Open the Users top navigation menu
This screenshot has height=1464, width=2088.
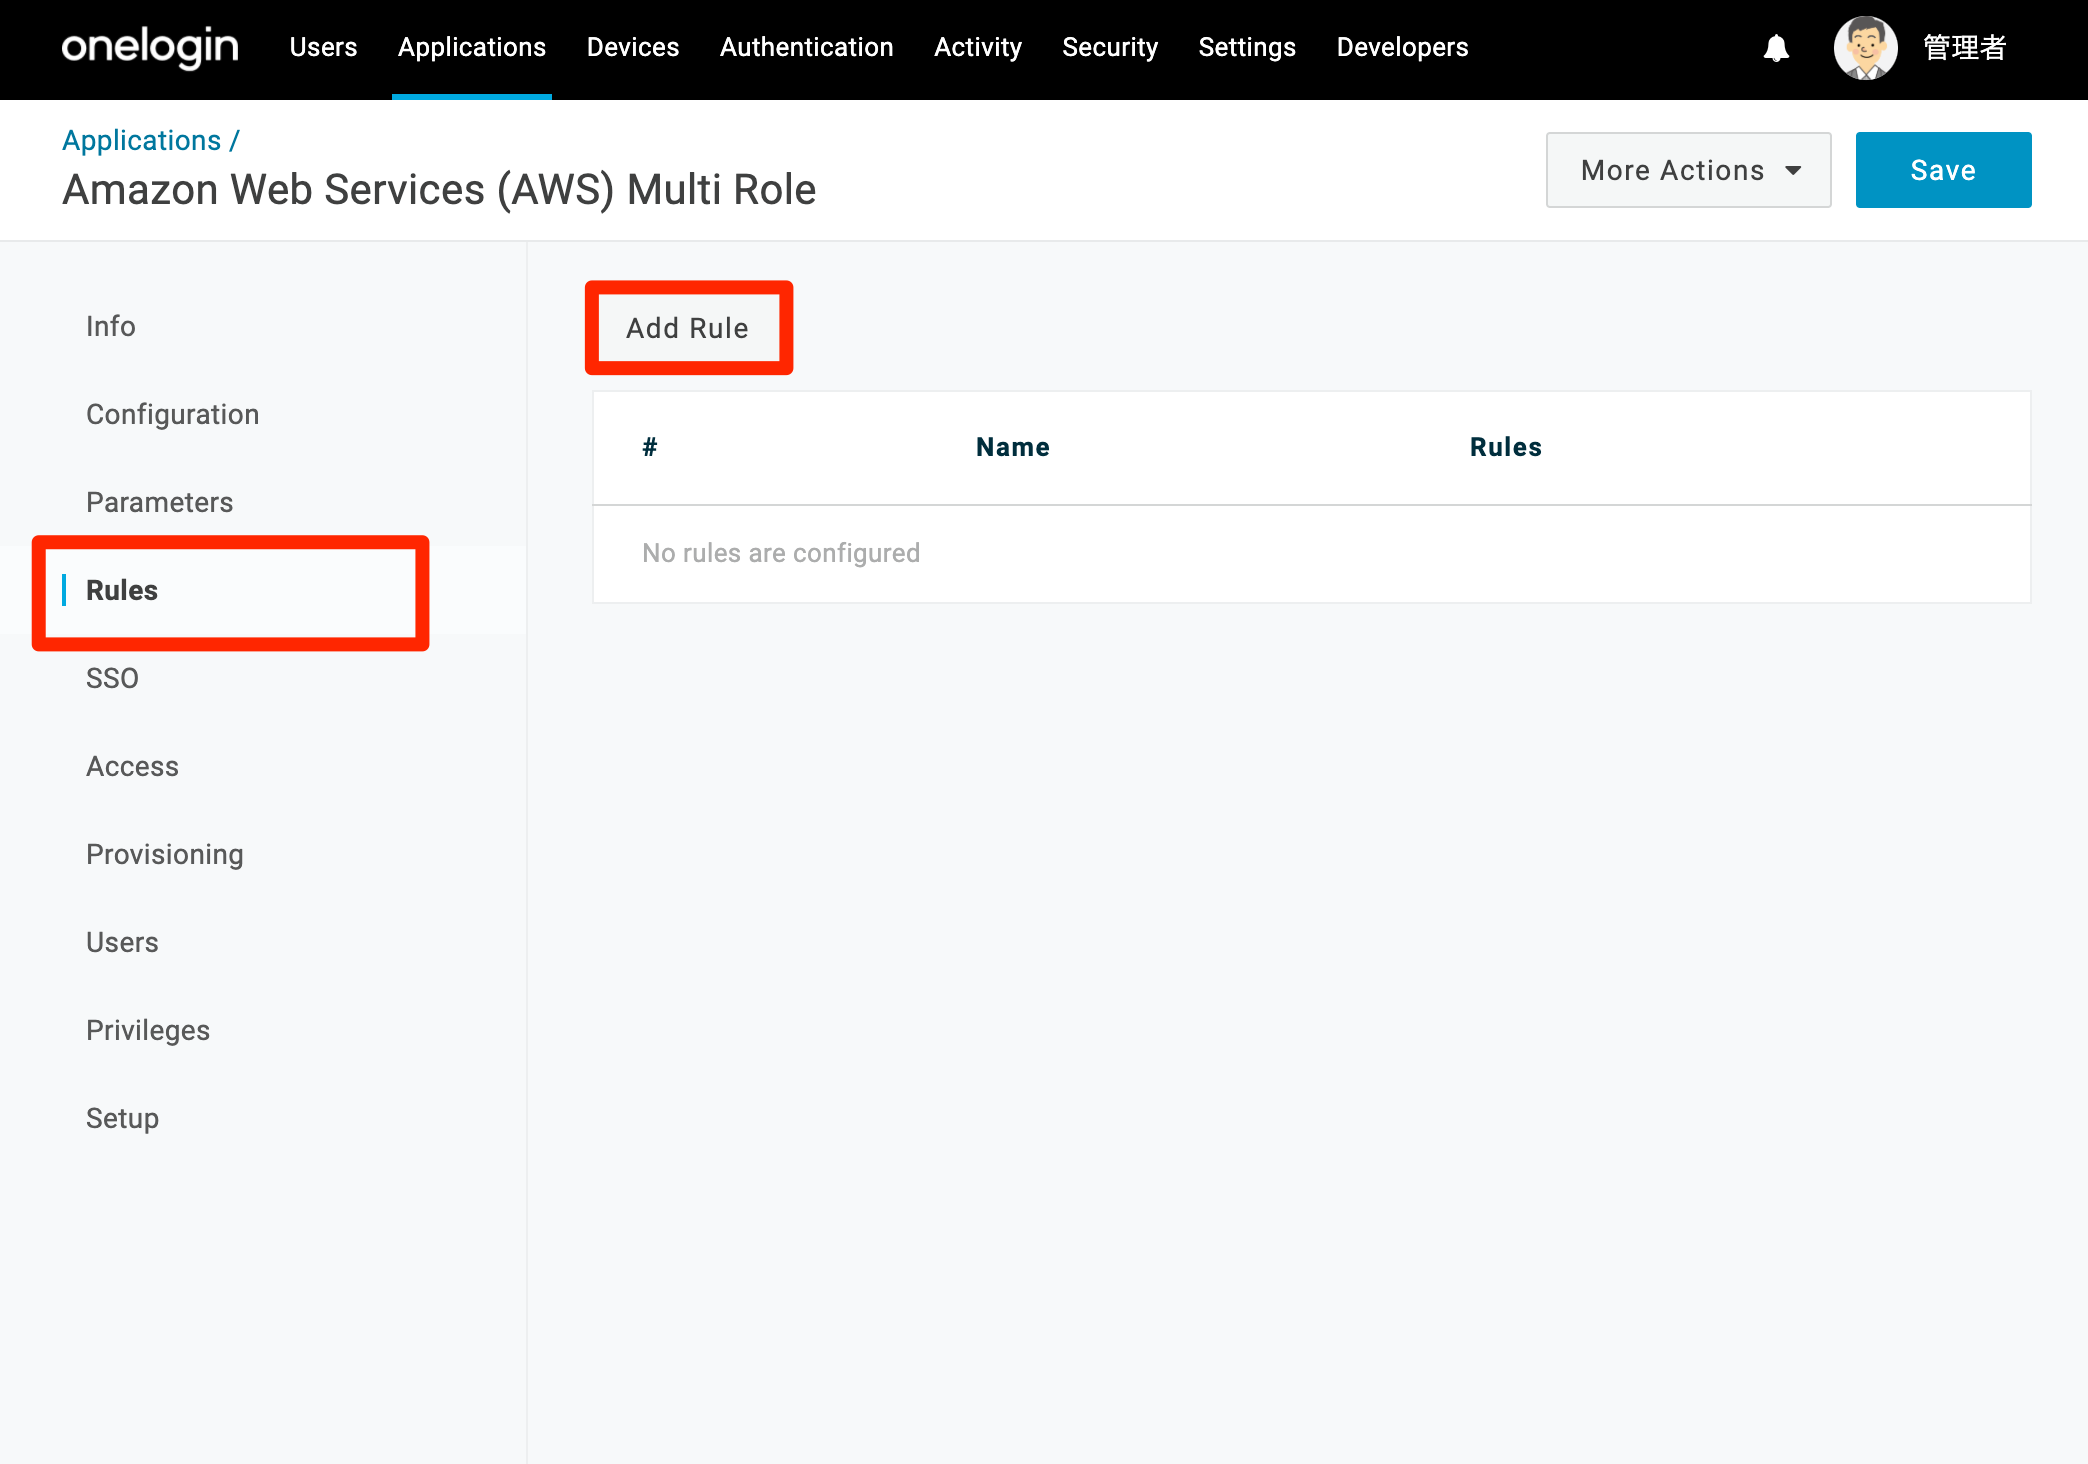pos(323,47)
